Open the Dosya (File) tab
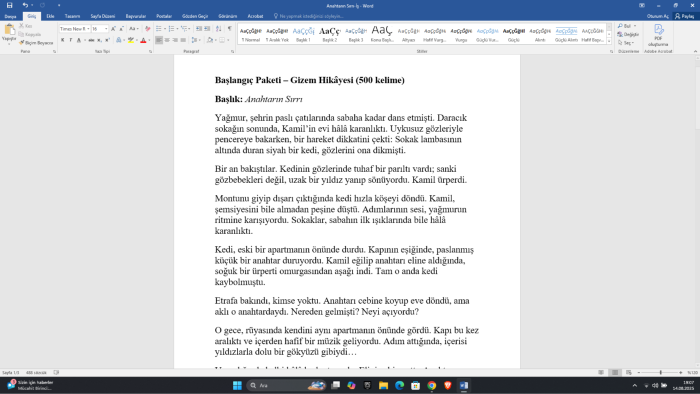The width and height of the screenshot is (700, 394). coord(10,16)
